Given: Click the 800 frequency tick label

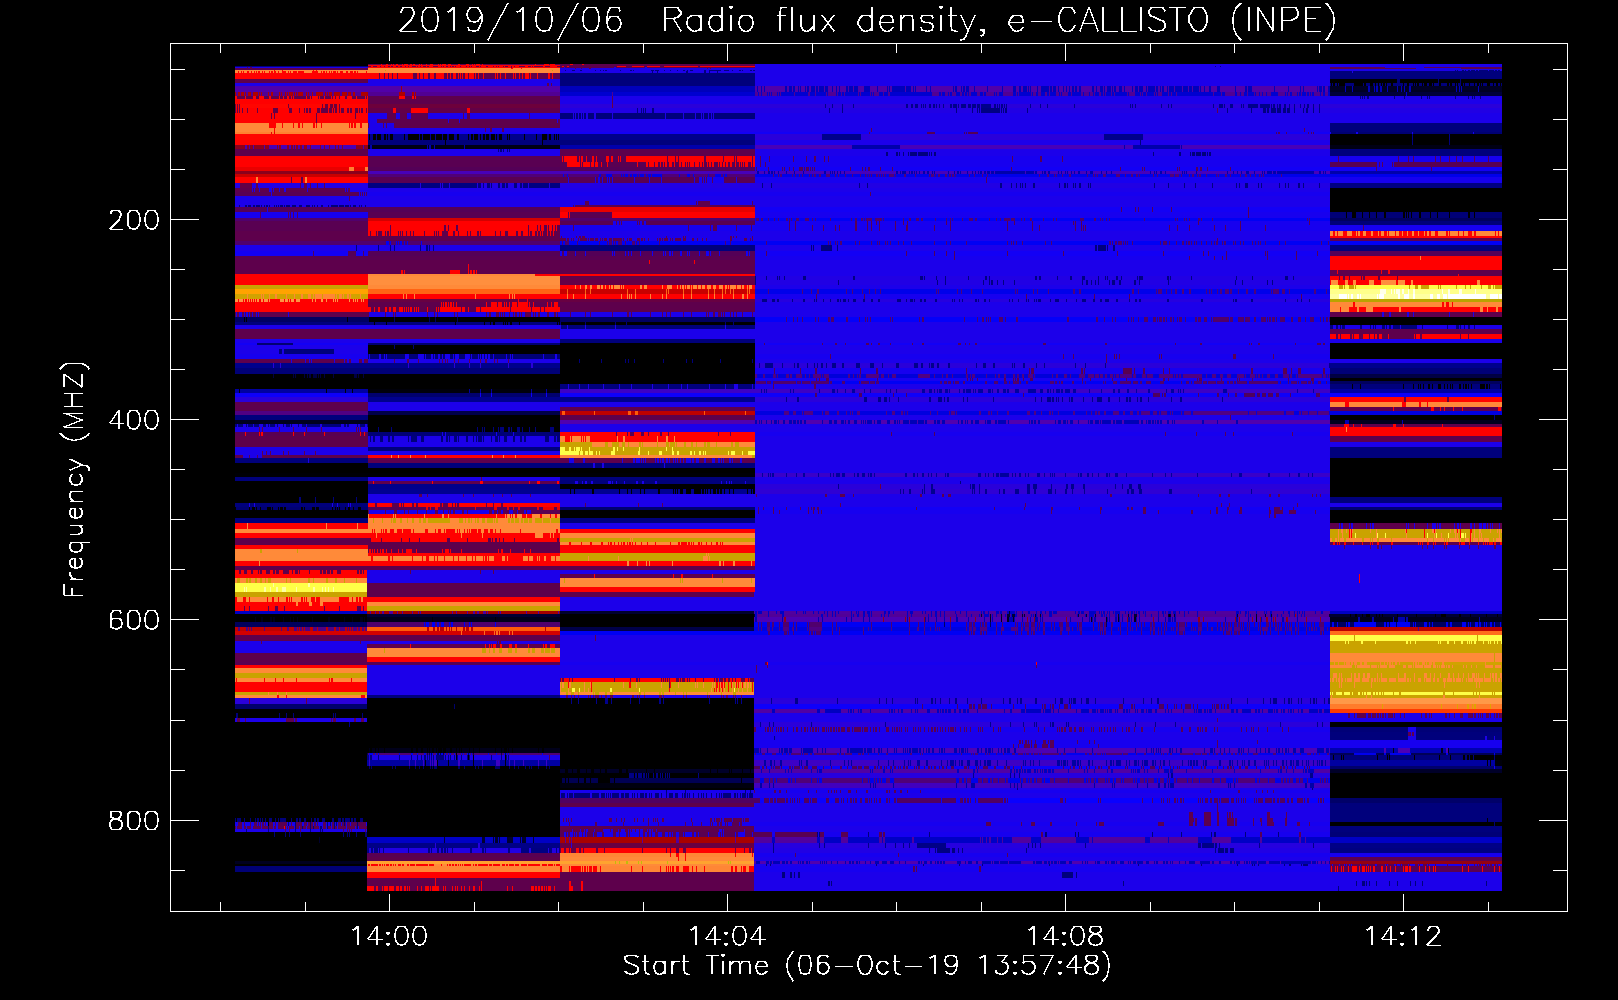Looking at the screenshot, I should (x=134, y=821).
